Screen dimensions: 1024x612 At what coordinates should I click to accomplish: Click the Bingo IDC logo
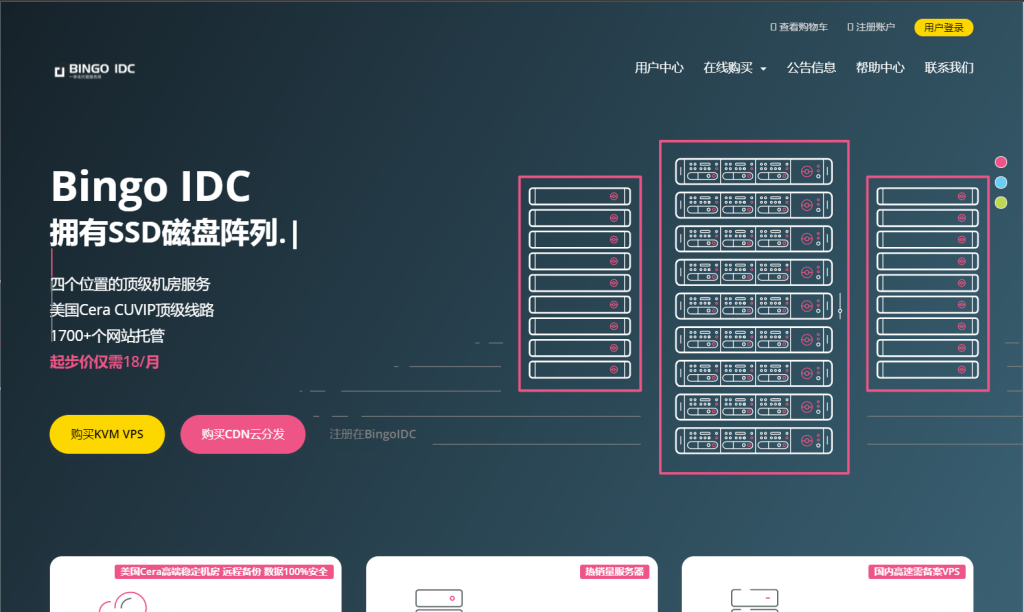95,70
